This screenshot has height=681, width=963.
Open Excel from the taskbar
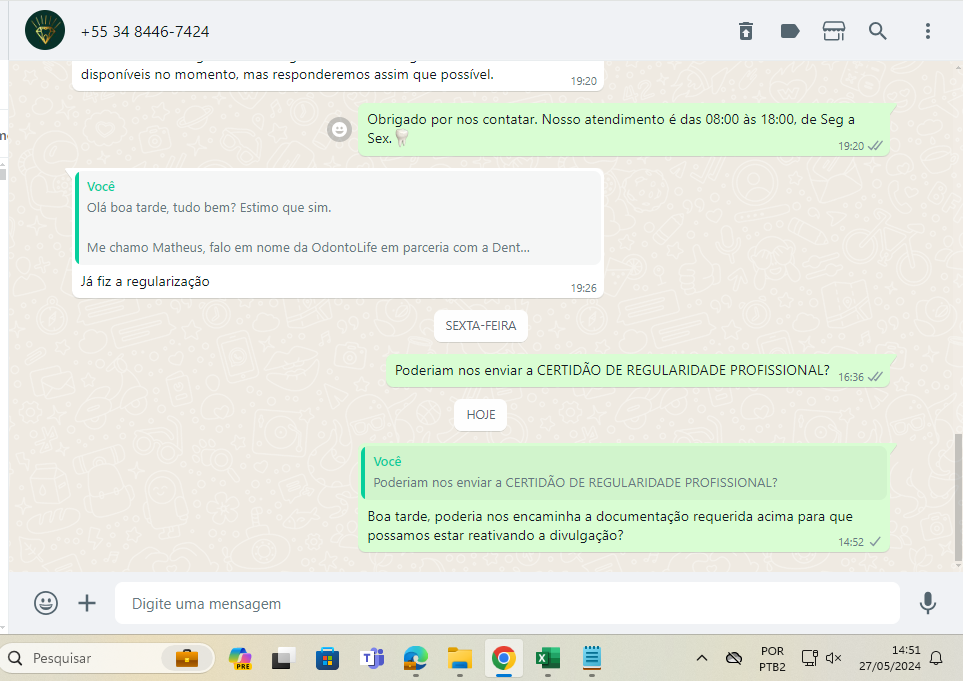[547, 658]
